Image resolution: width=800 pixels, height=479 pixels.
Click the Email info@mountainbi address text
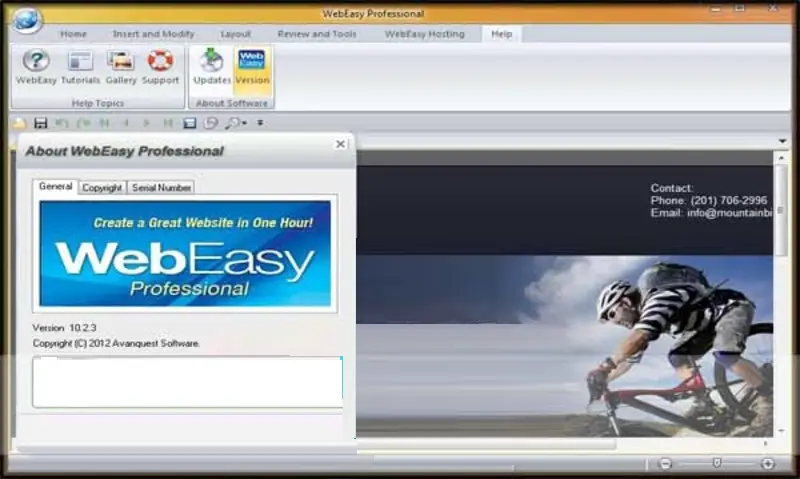click(712, 213)
